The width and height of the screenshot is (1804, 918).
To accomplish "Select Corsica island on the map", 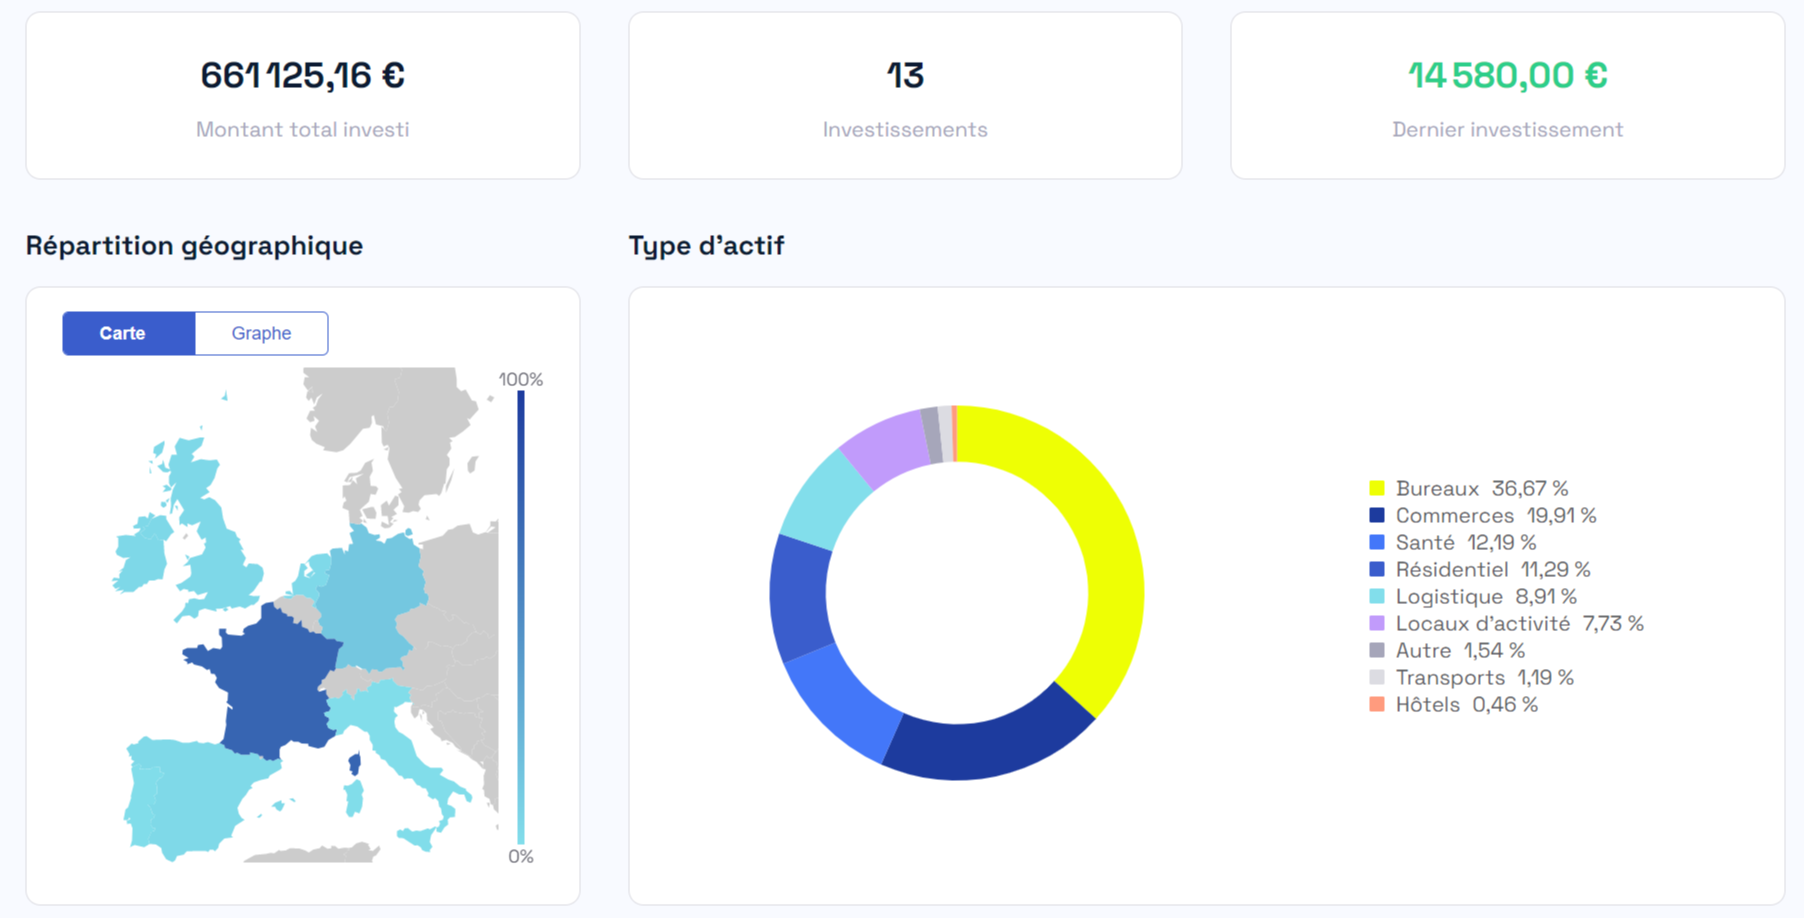I will (354, 765).
